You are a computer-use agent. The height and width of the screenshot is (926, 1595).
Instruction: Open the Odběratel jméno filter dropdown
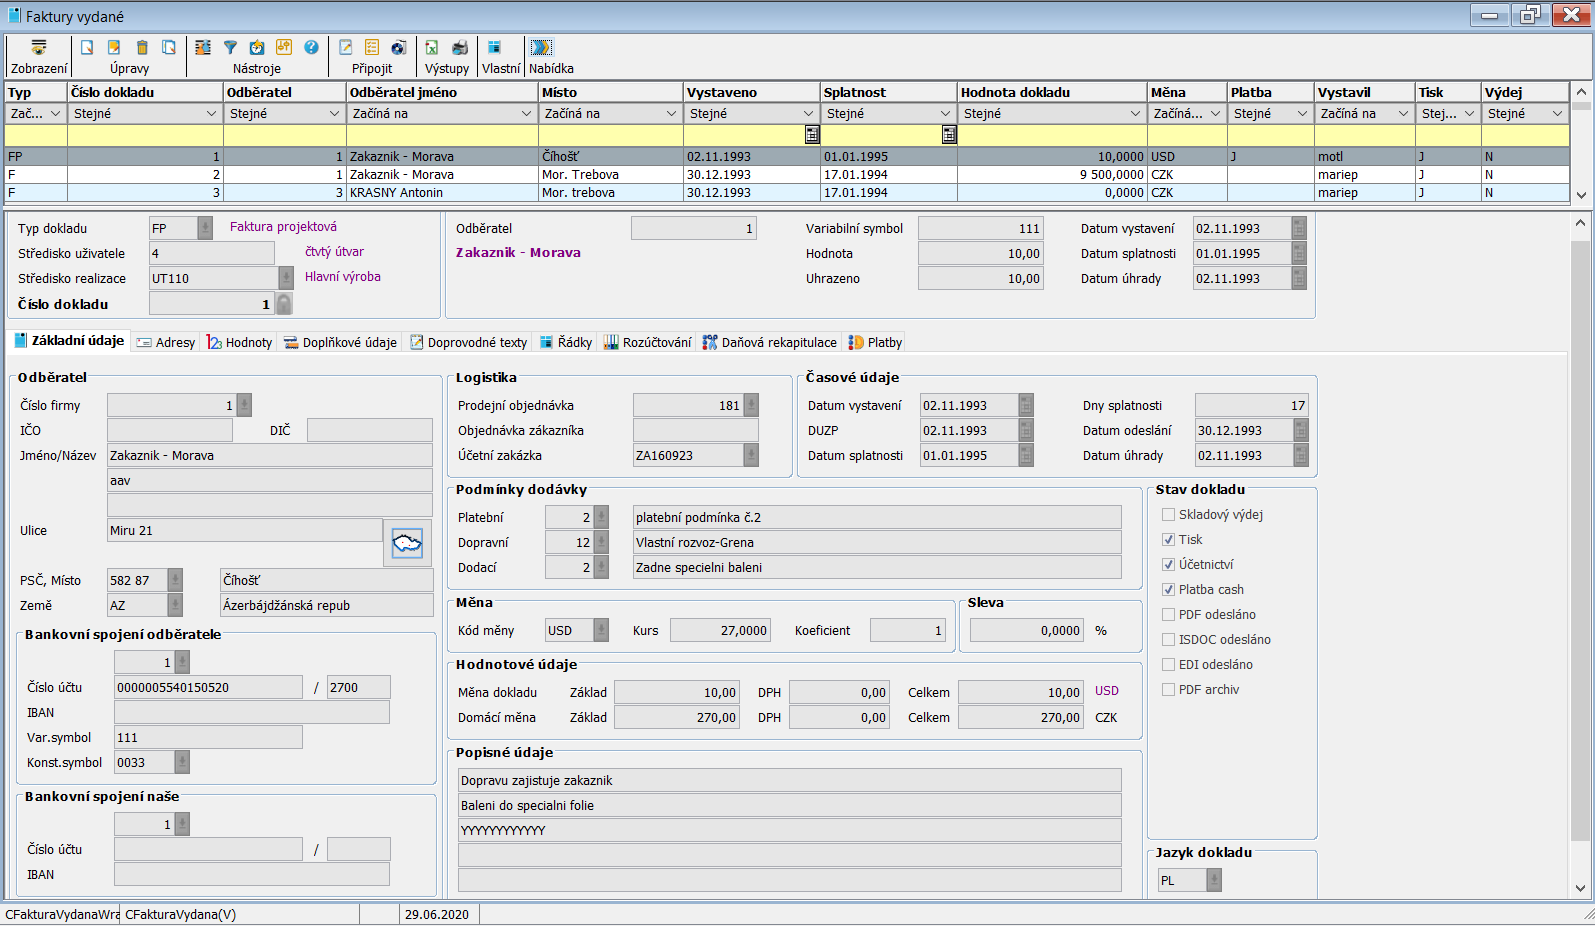point(526,114)
